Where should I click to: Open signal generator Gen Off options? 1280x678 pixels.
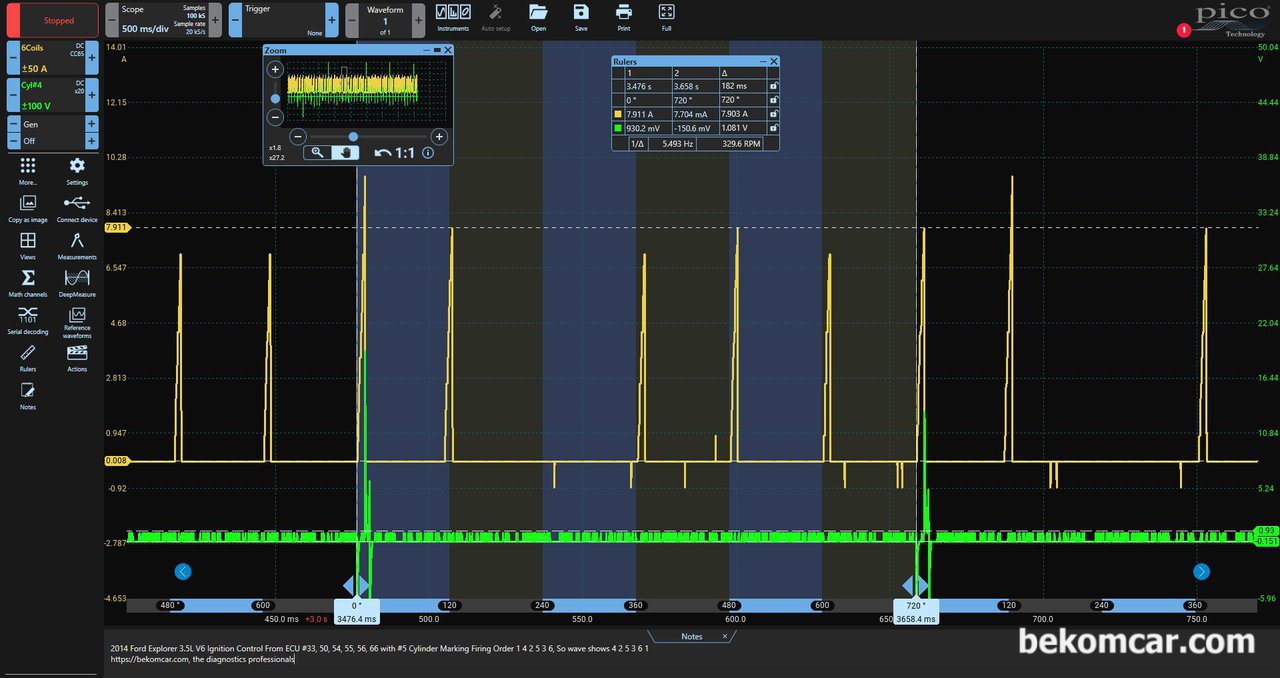coord(52,132)
